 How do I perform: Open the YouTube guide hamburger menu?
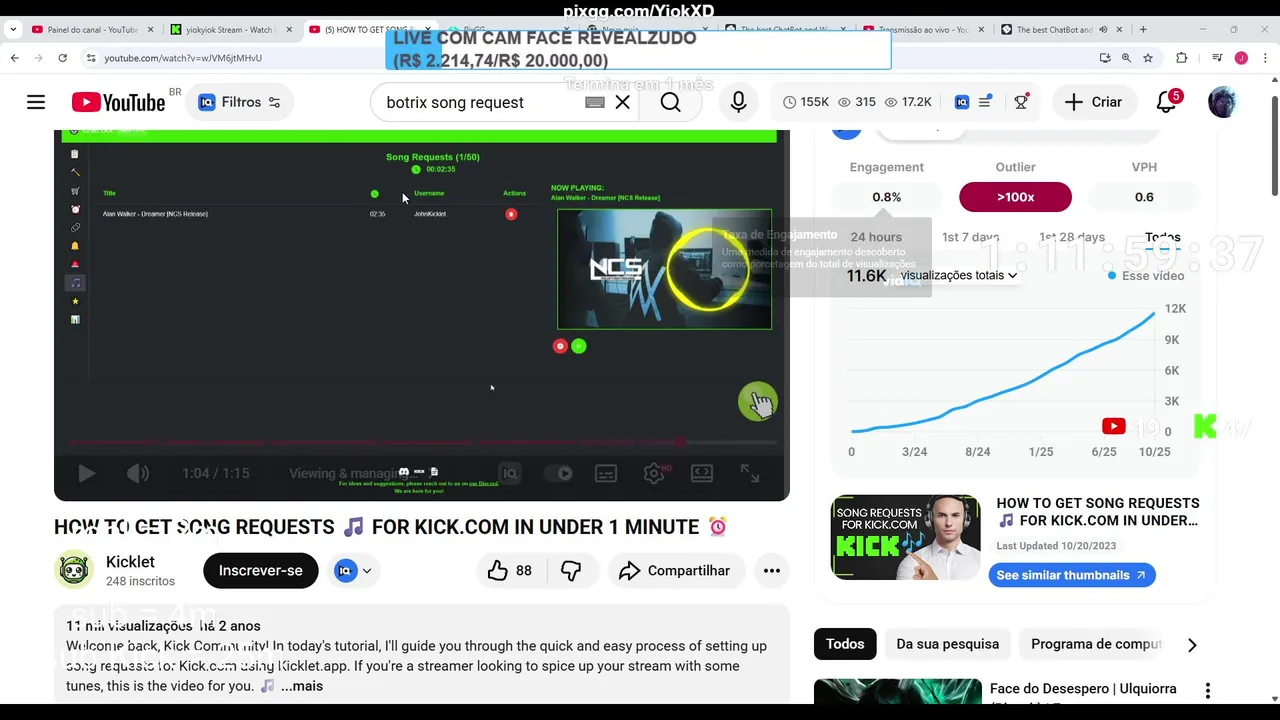pos(36,102)
